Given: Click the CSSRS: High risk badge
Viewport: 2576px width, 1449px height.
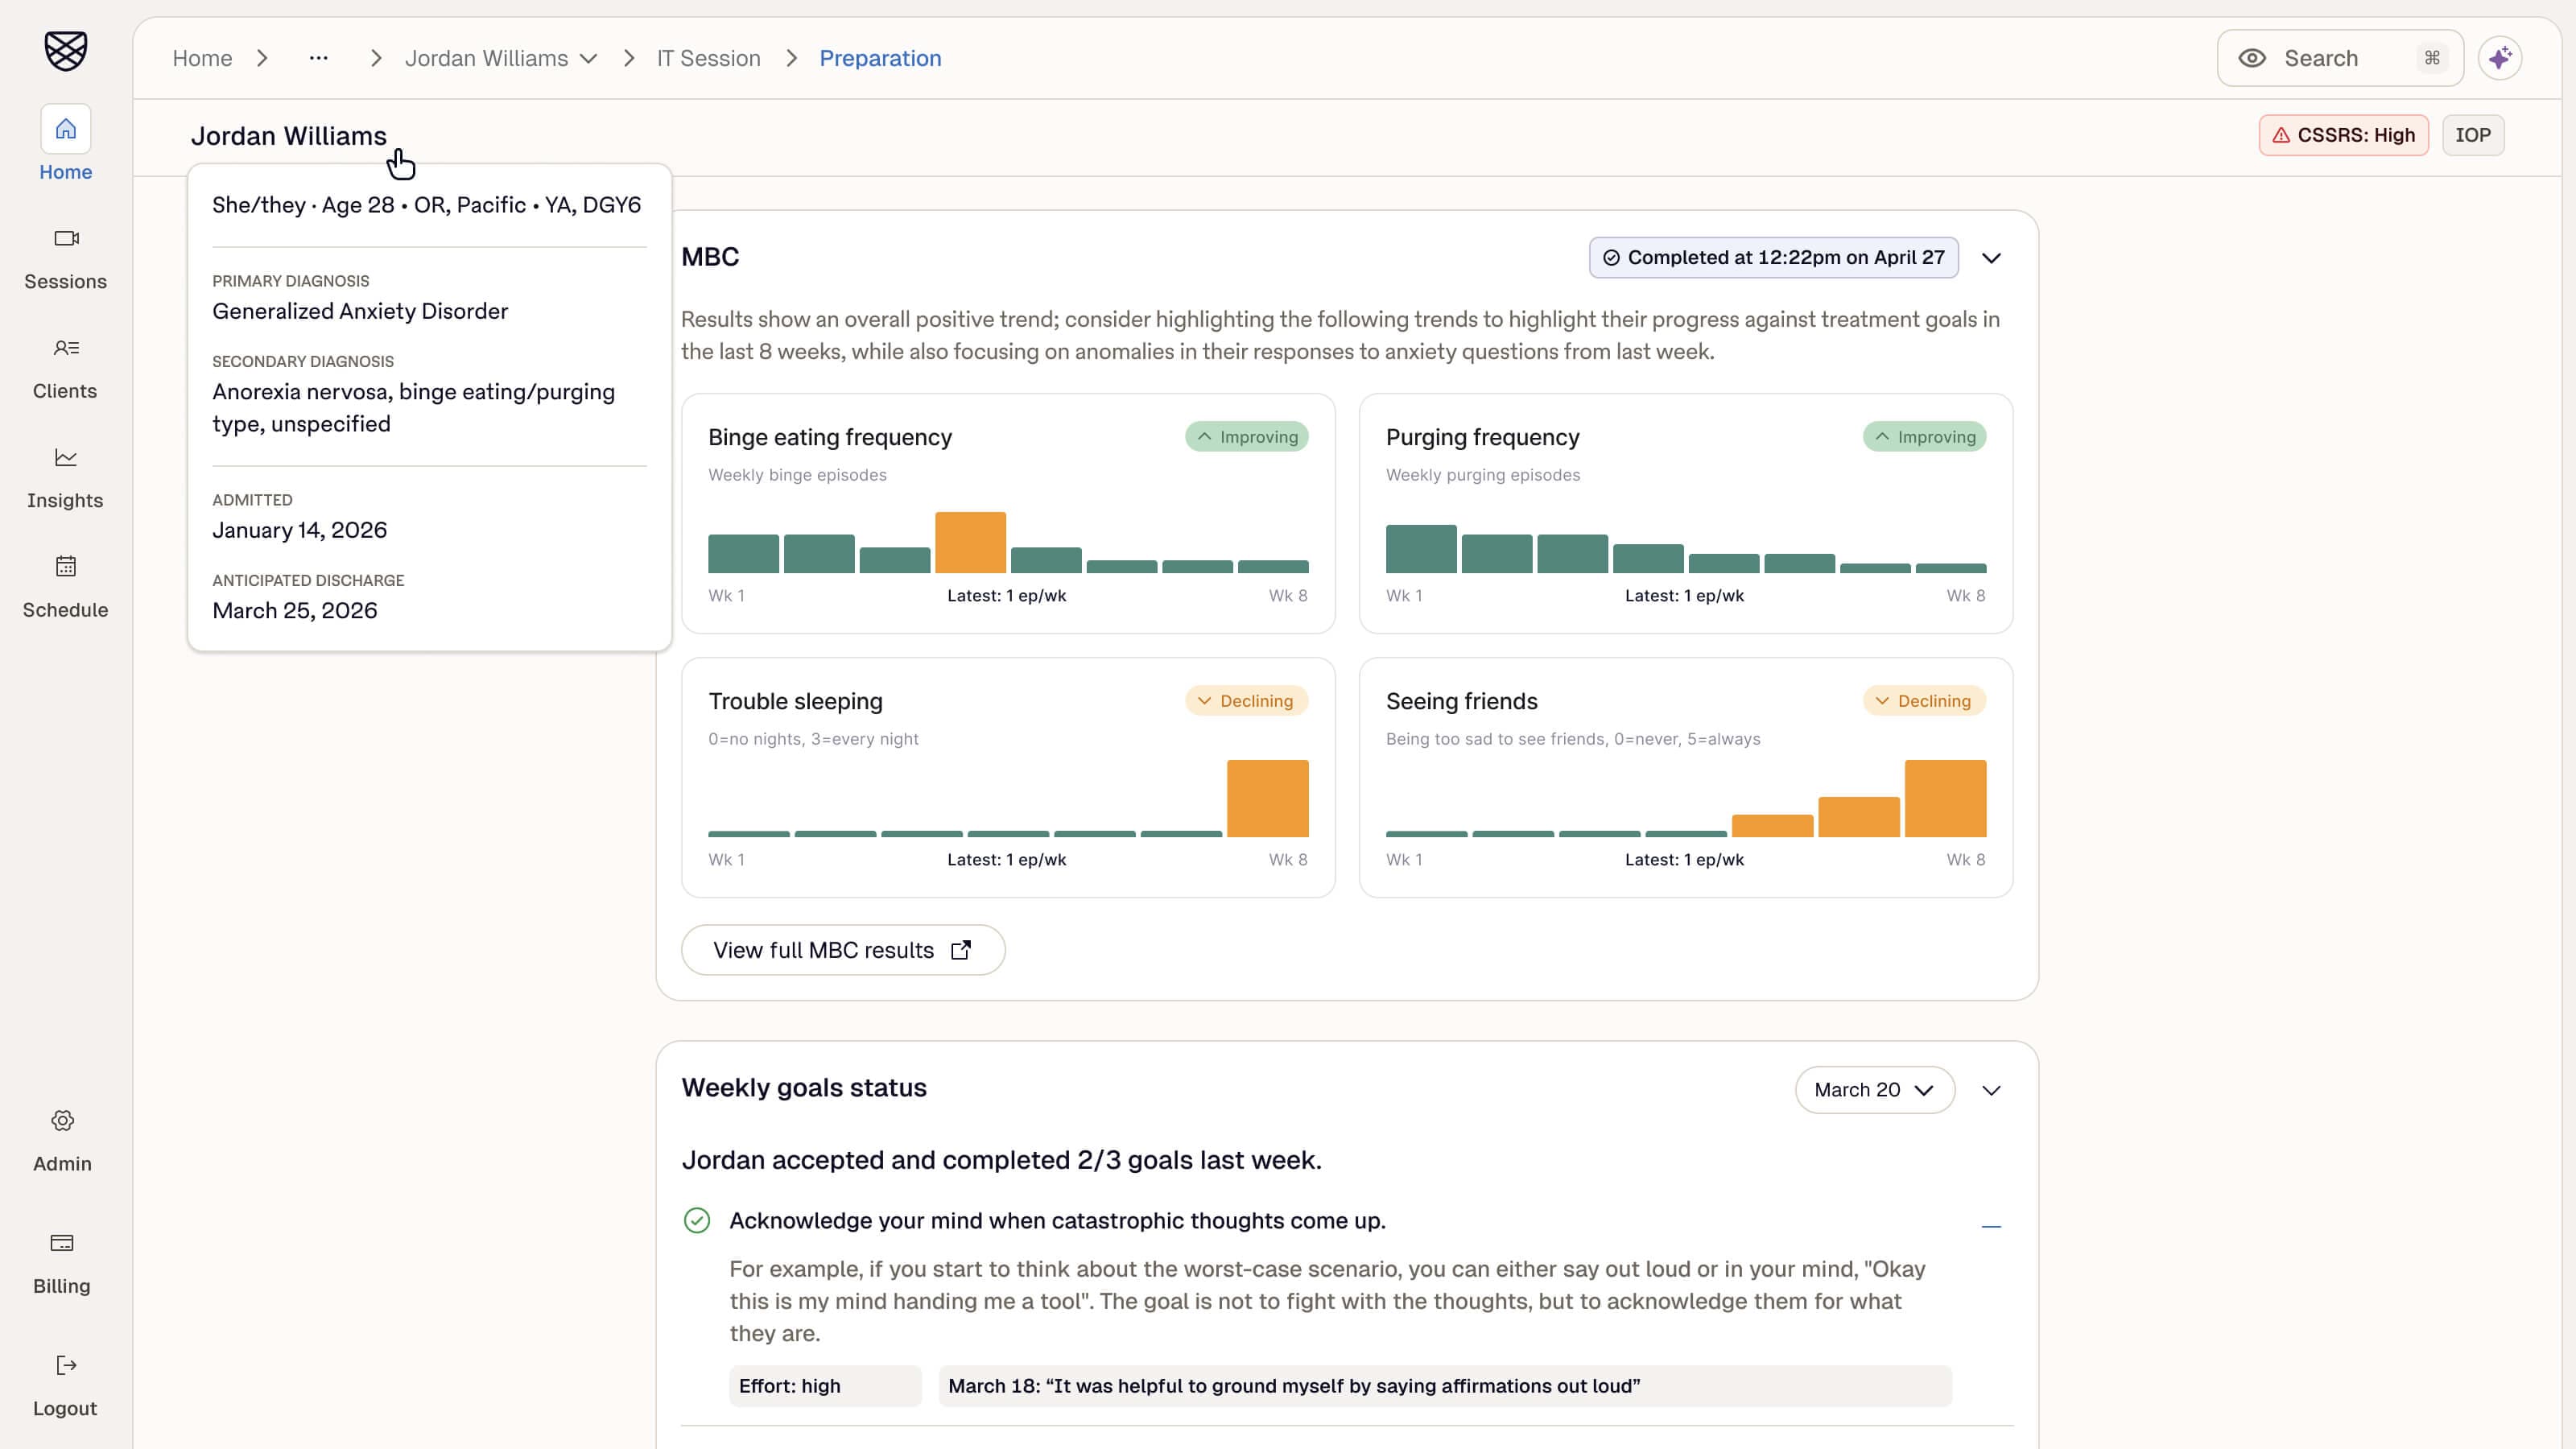Looking at the screenshot, I should coord(2343,135).
